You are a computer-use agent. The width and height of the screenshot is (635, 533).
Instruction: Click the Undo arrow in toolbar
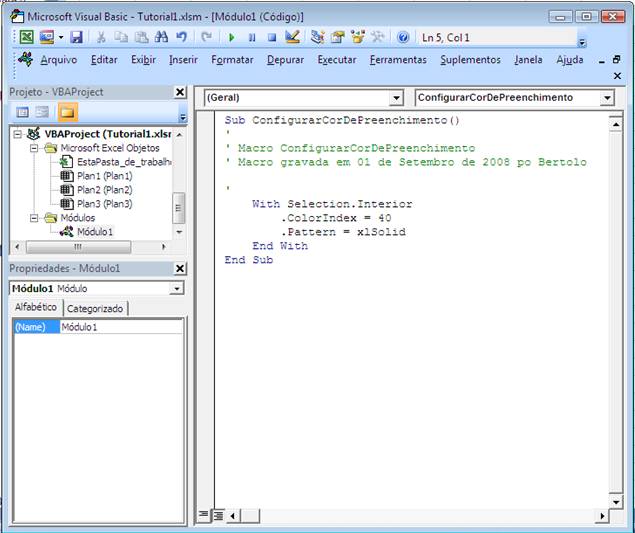181,37
